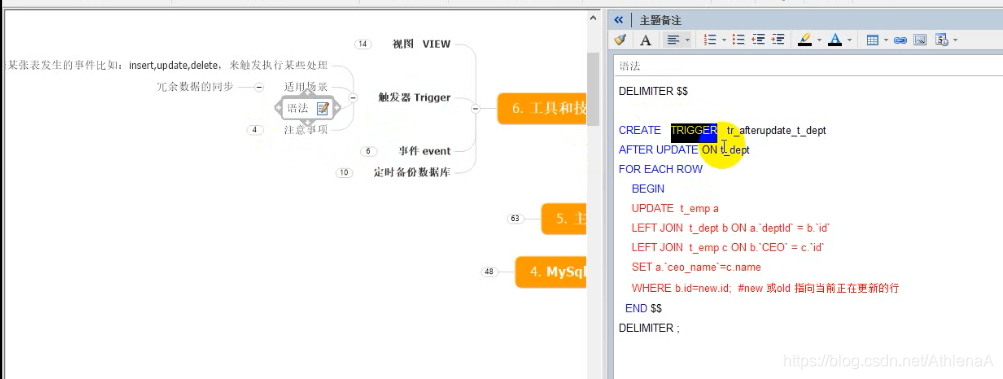The image size is (1003, 379).
Task: Expand the 视图 VIEW branch showing 14
Action: [363, 44]
